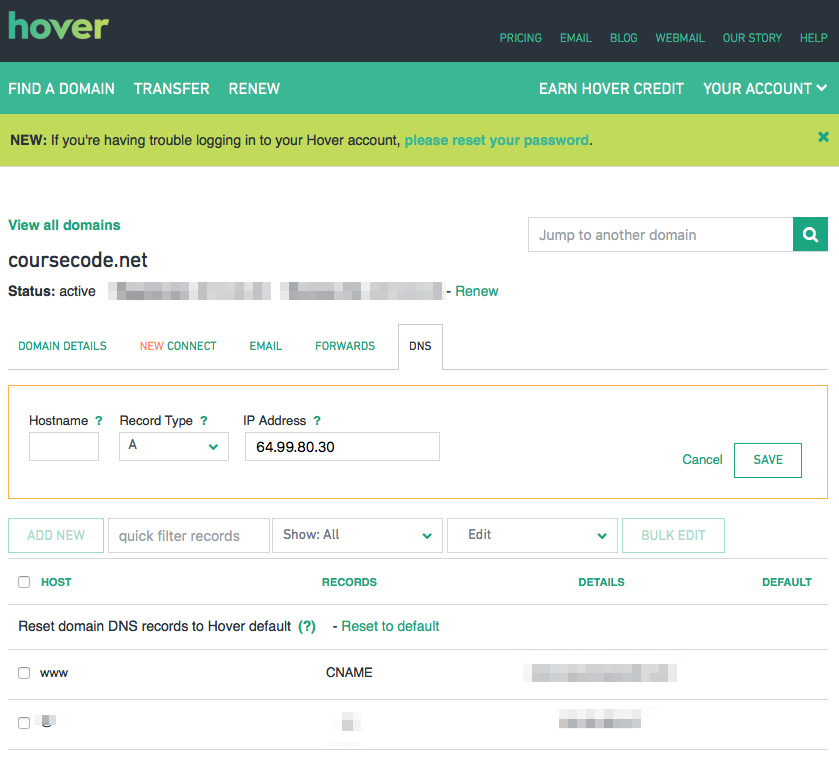Open the Edit actions dropdown
Screen dimensions: 839x764
pos(532,535)
